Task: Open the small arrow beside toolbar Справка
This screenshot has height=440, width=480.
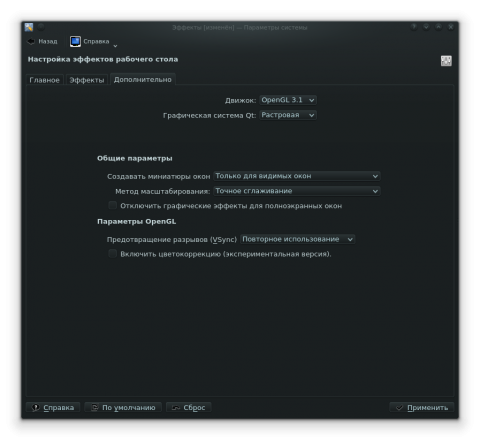Action: (x=115, y=46)
